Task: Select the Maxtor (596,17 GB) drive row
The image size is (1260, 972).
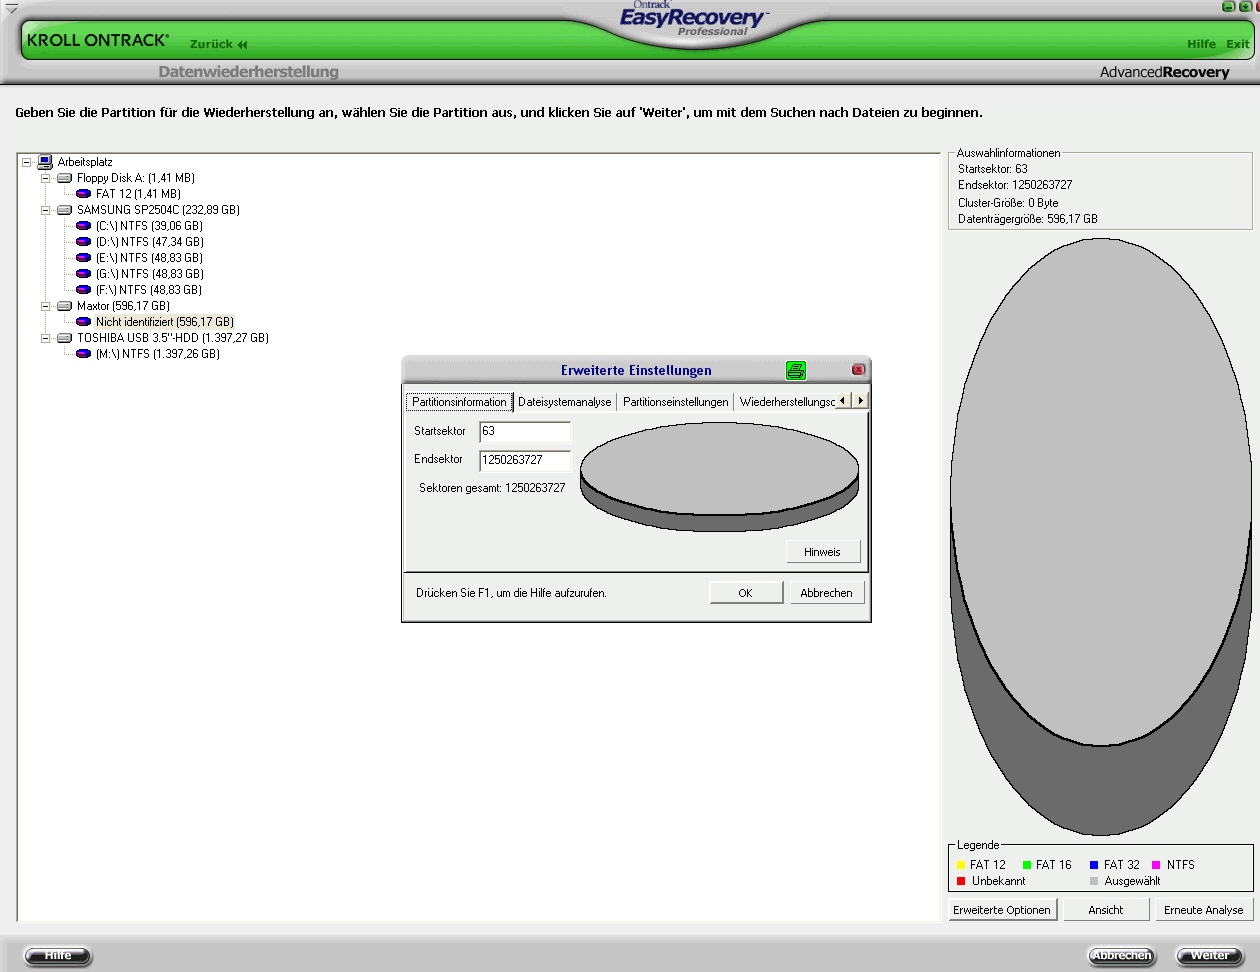Action: (x=123, y=306)
